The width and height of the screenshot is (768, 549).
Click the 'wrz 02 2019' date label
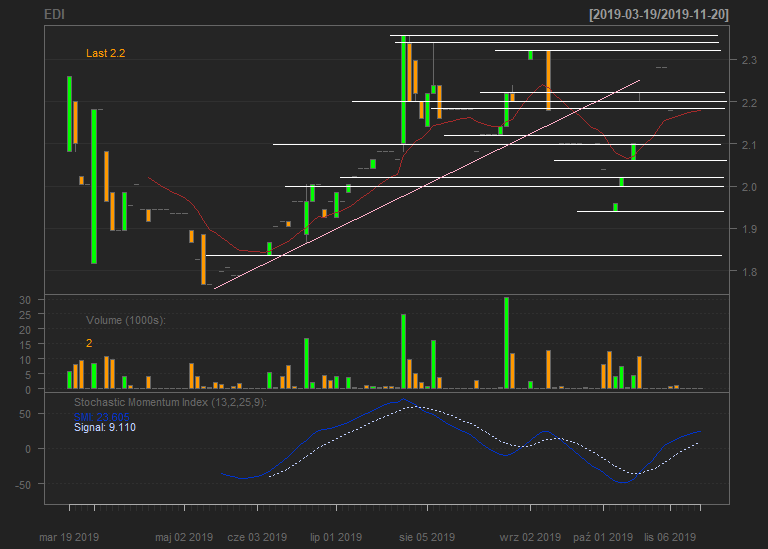click(530, 537)
